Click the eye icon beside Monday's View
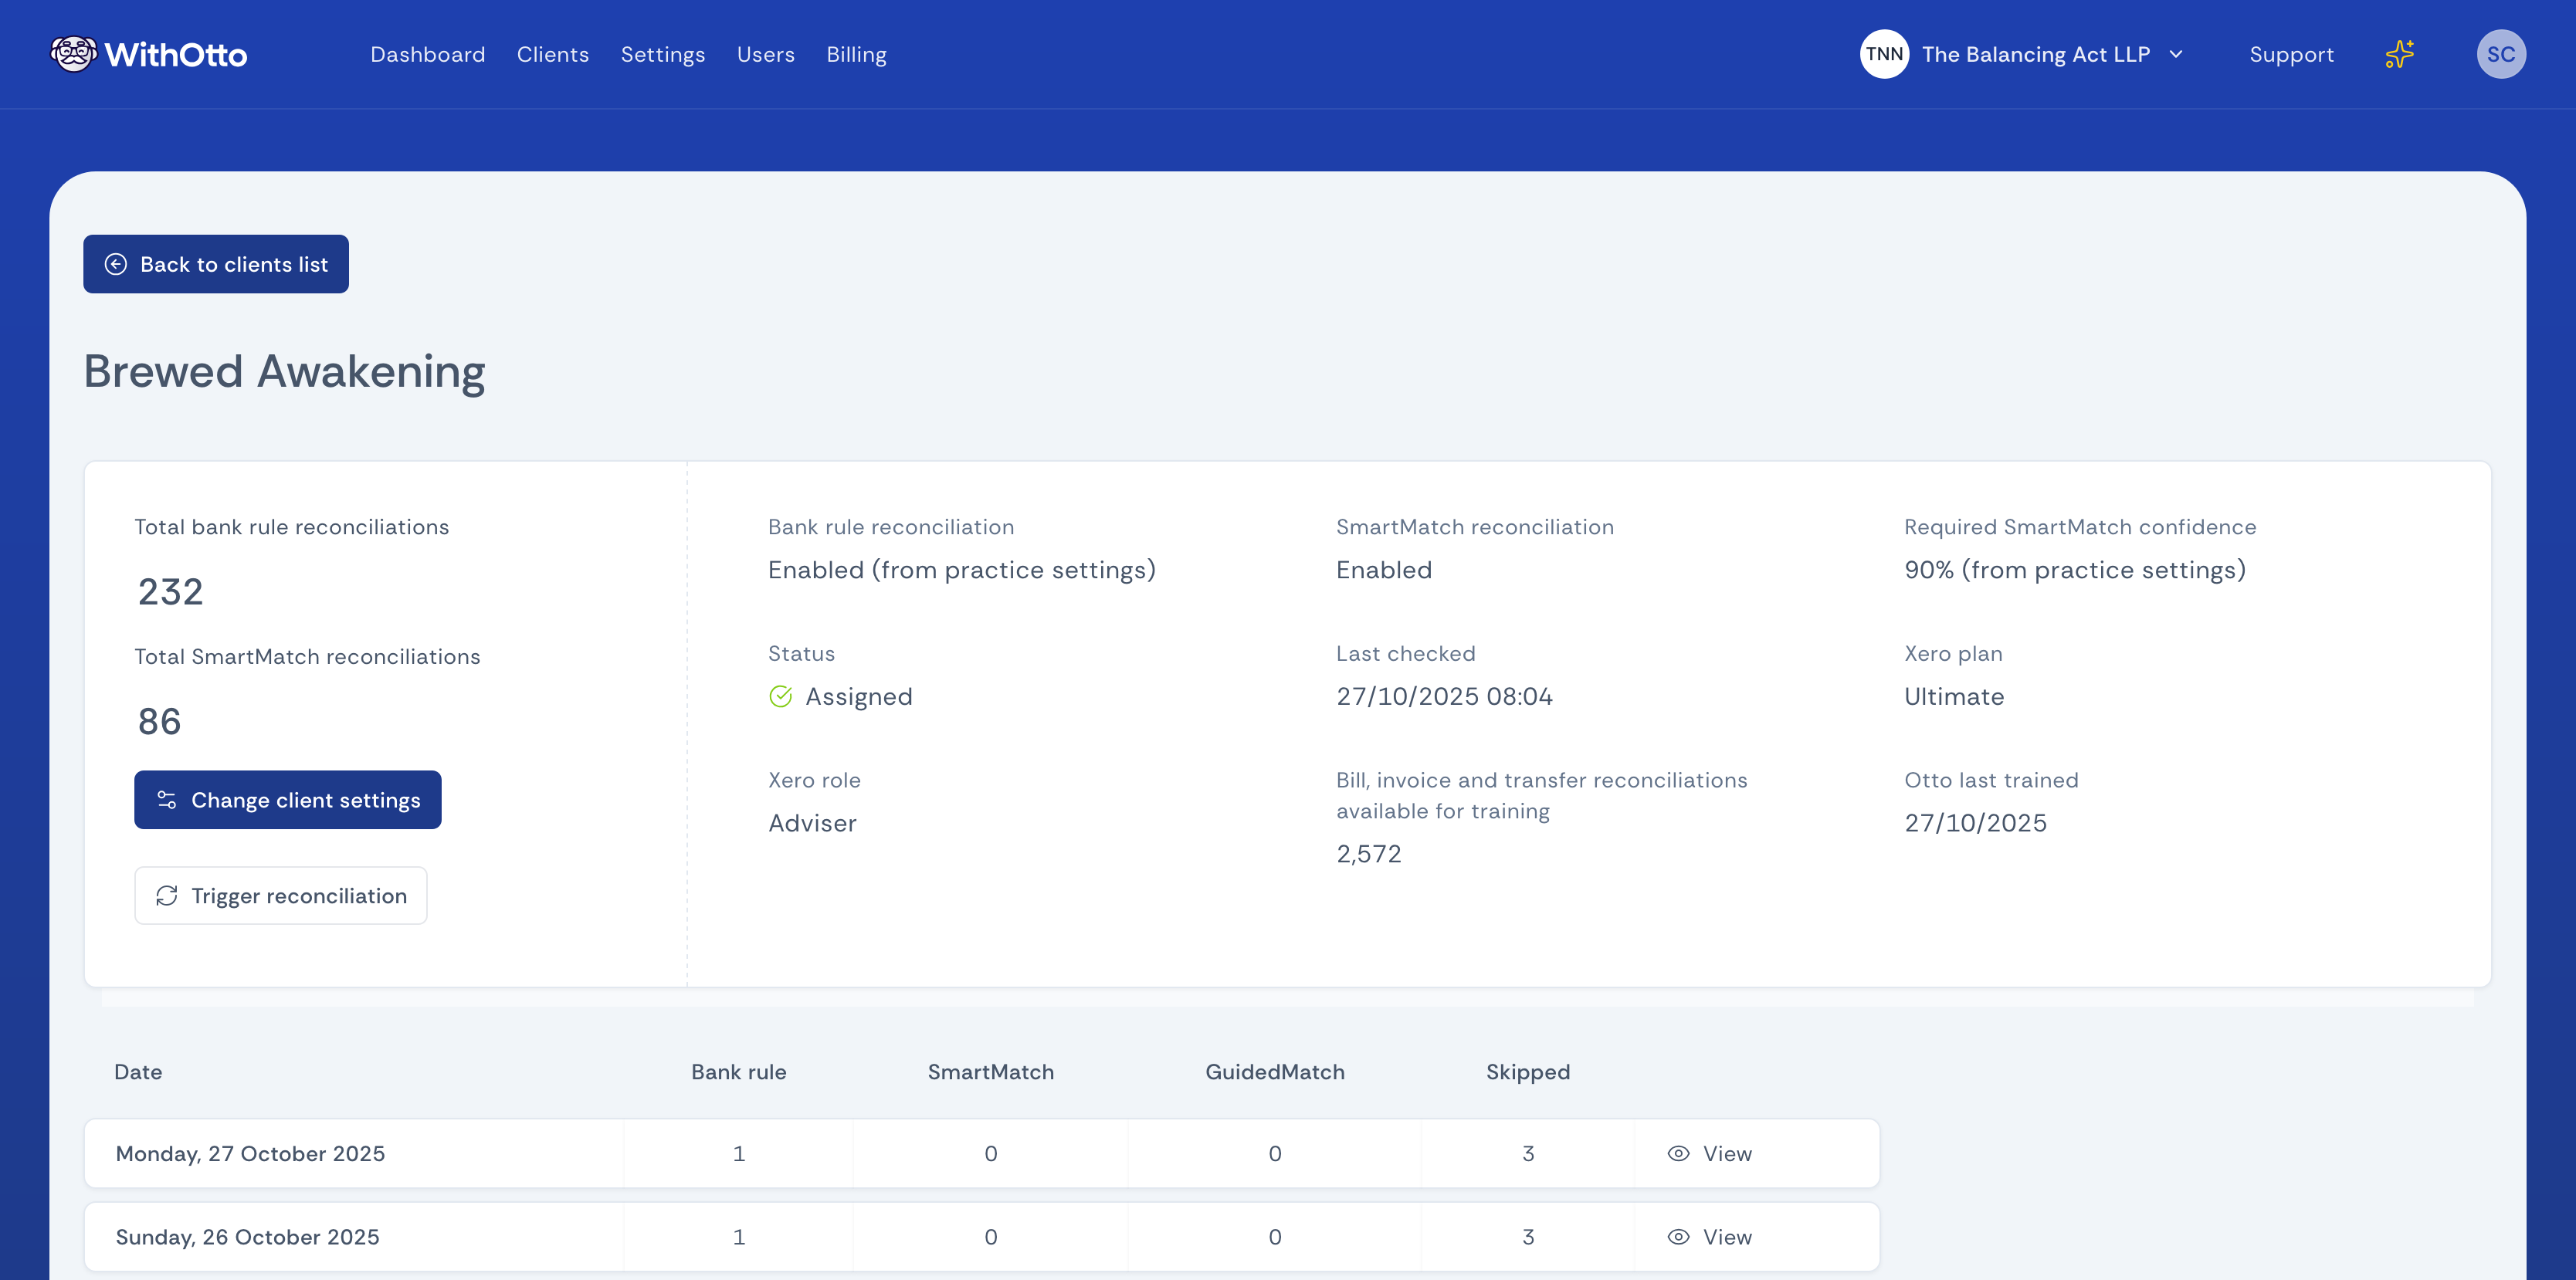The width and height of the screenshot is (2576, 1280). 1677,1153
